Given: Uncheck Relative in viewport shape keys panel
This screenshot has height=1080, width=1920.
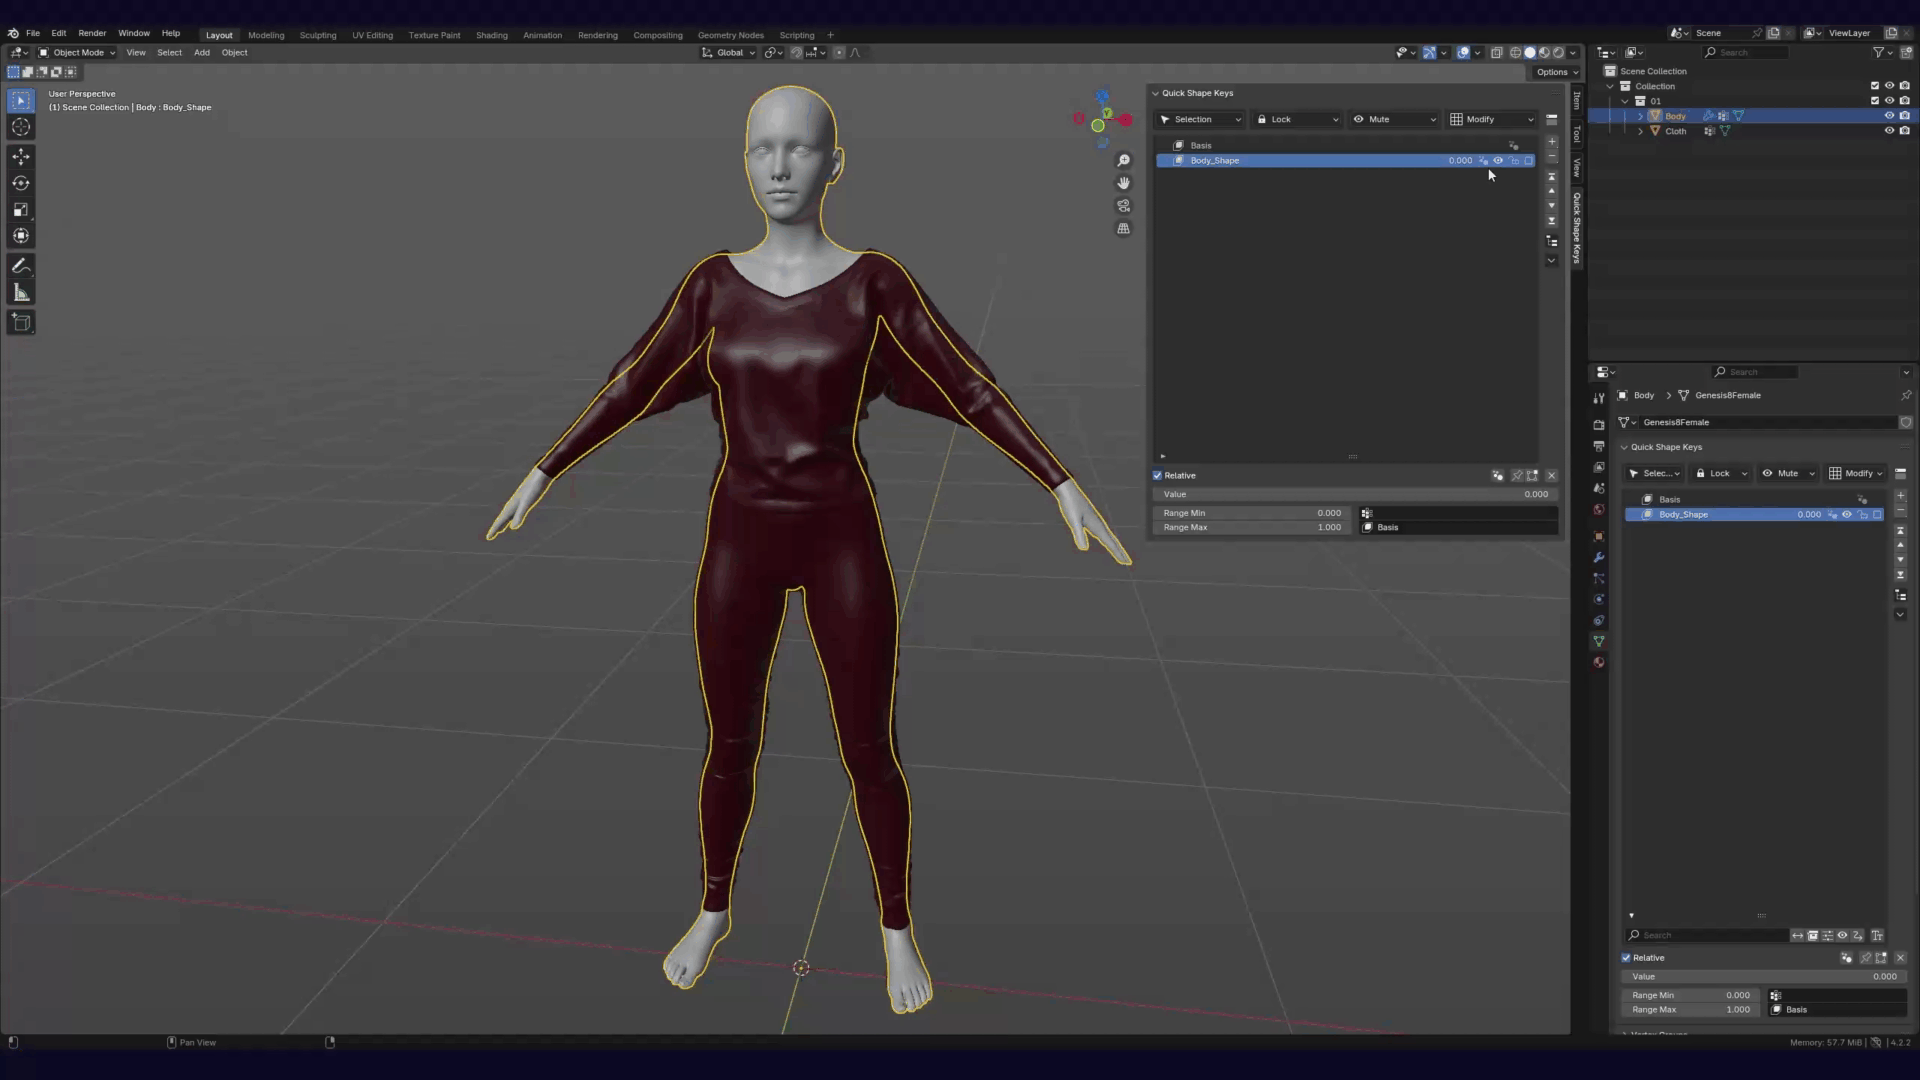Looking at the screenshot, I should 1158,476.
